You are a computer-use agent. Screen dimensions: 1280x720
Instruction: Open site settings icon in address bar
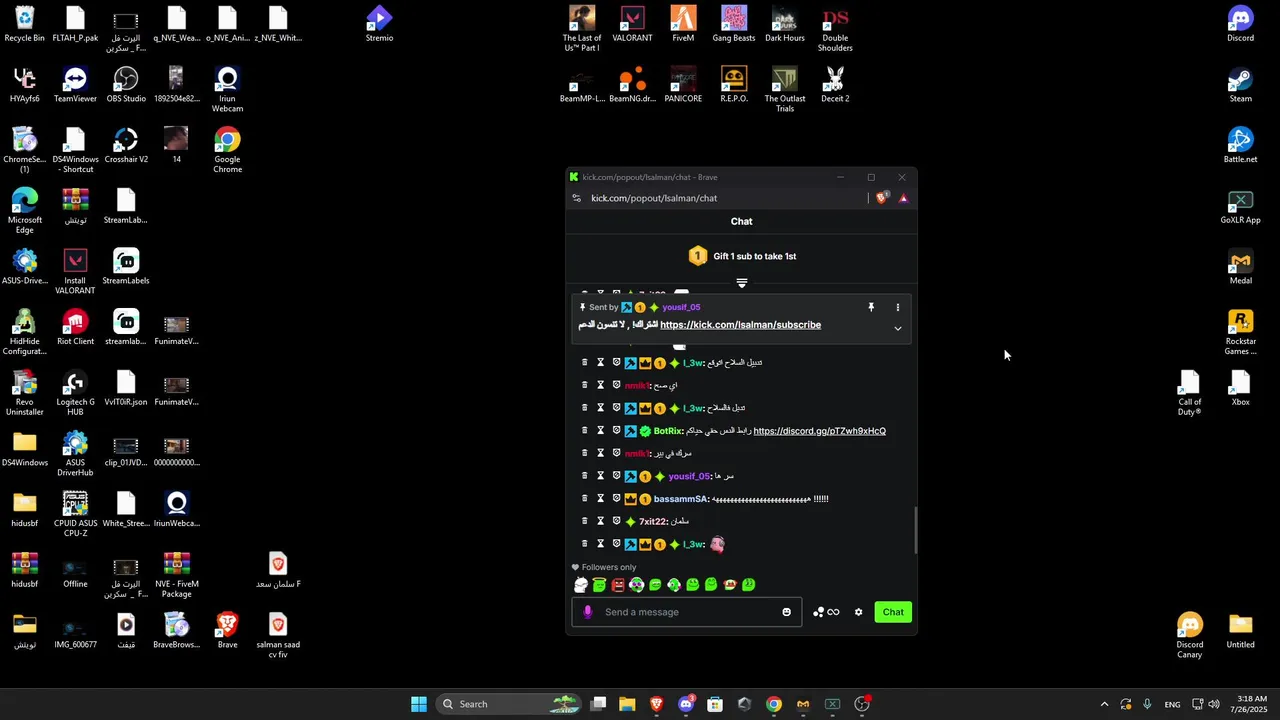coord(576,198)
